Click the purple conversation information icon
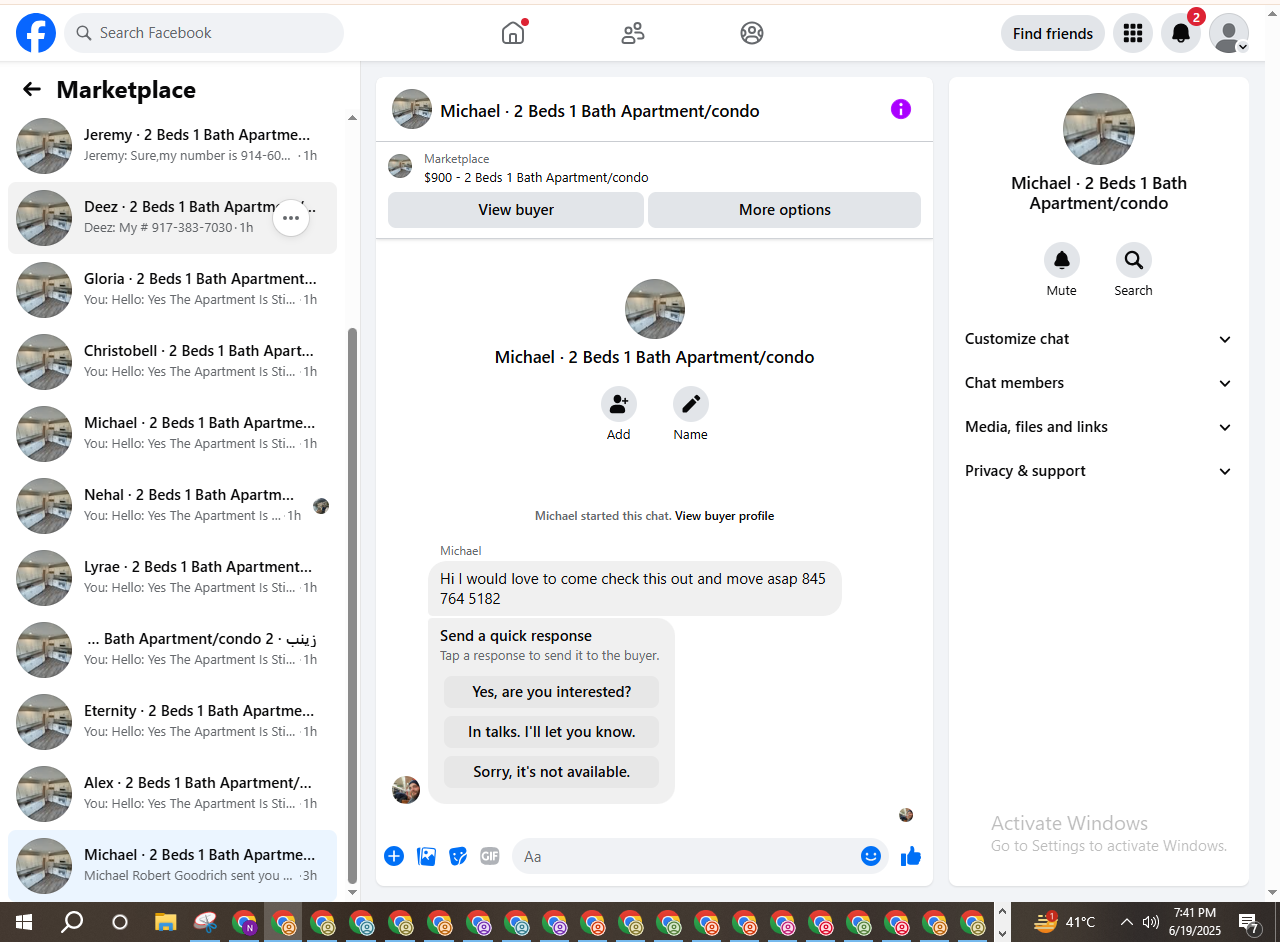Viewport: 1280px width, 942px height. tap(901, 109)
